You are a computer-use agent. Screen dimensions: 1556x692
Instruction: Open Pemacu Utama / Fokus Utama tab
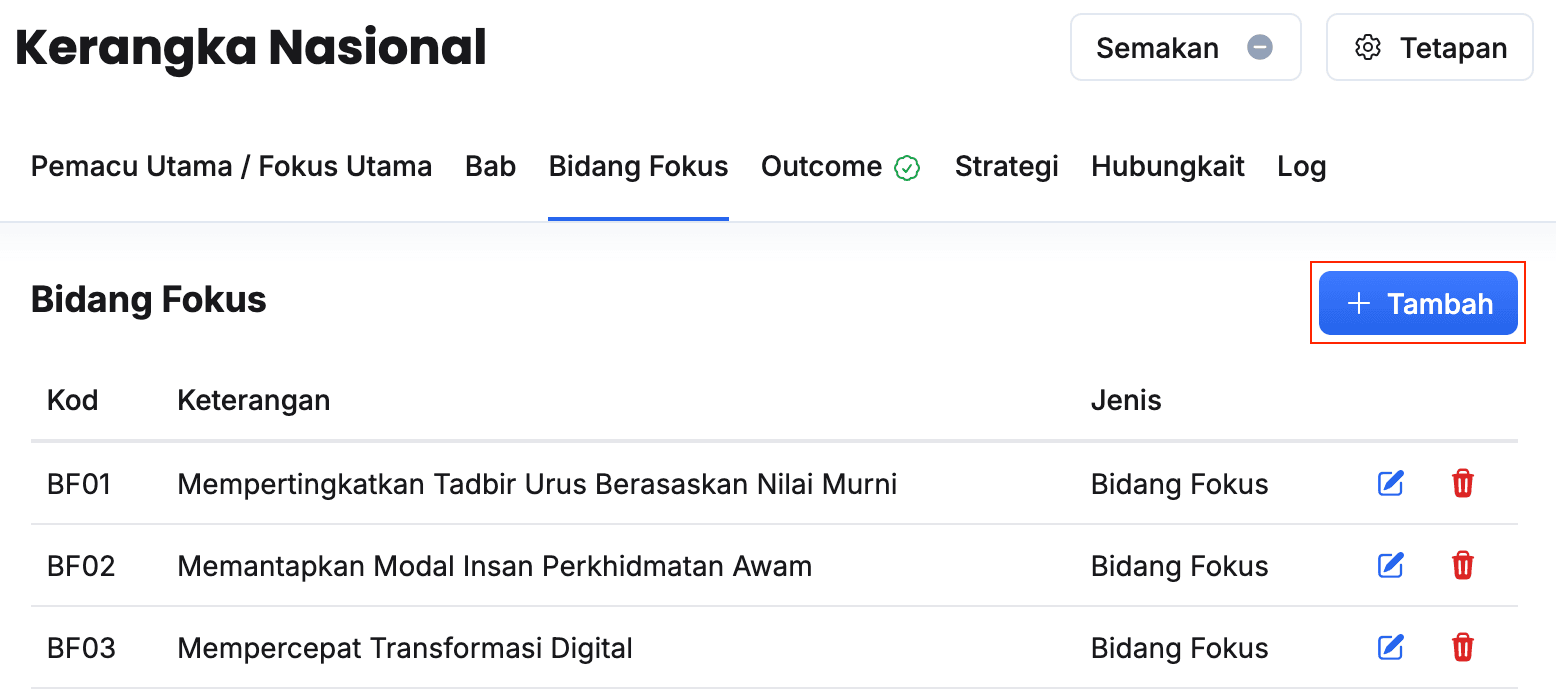point(231,166)
